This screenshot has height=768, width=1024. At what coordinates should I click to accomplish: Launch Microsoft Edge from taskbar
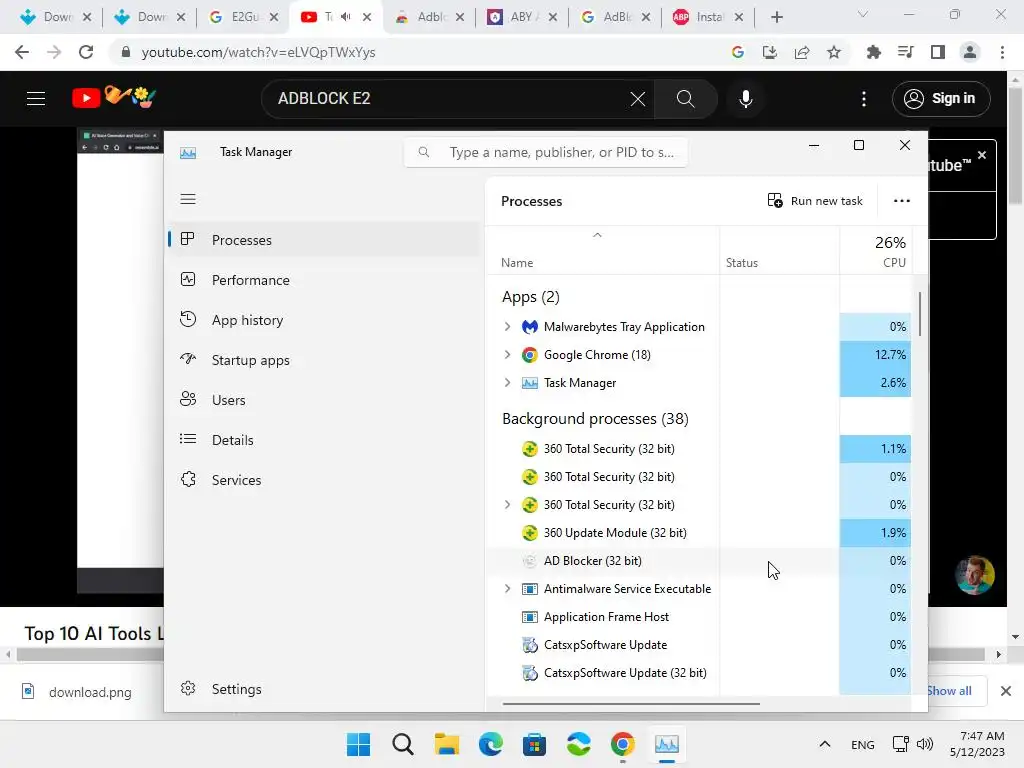pos(490,744)
